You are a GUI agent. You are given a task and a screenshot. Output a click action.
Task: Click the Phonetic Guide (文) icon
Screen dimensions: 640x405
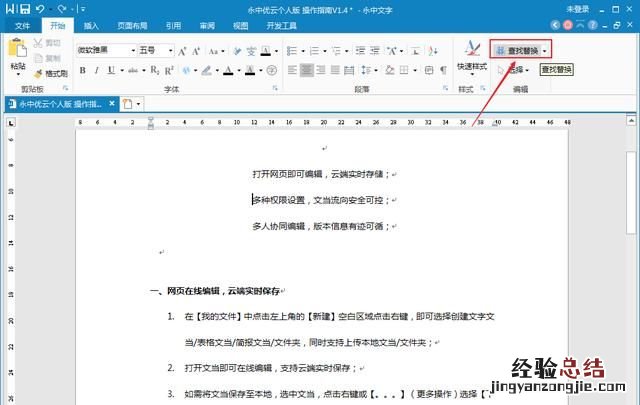[x=251, y=51]
